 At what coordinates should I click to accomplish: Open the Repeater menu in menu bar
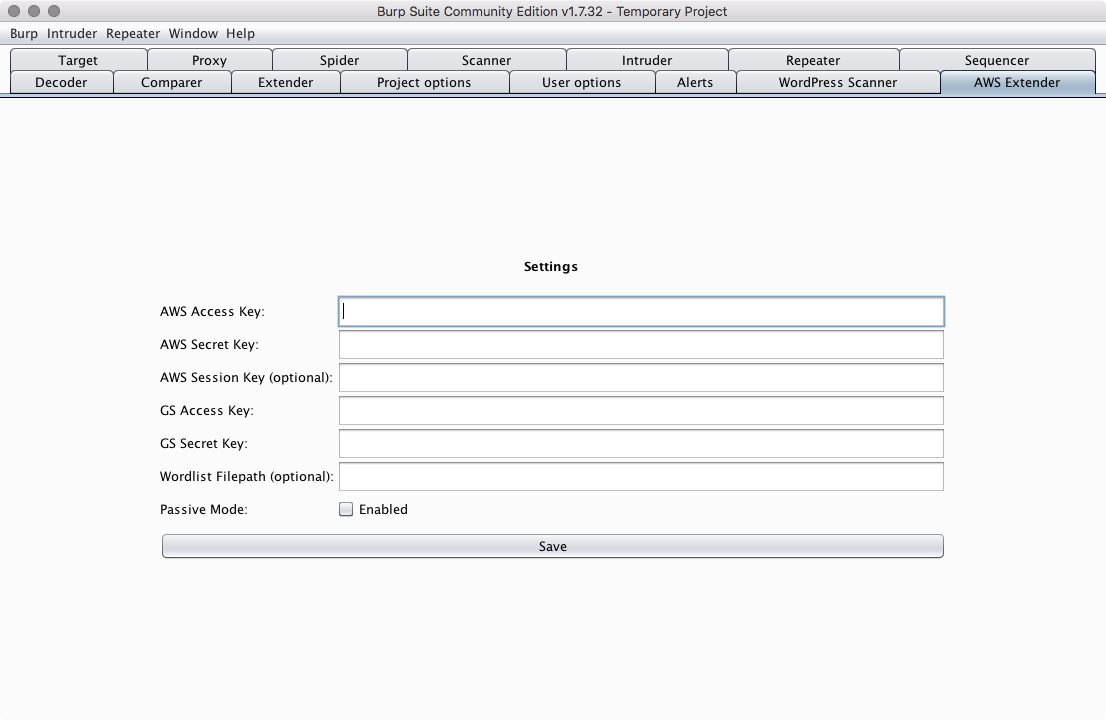tap(133, 33)
